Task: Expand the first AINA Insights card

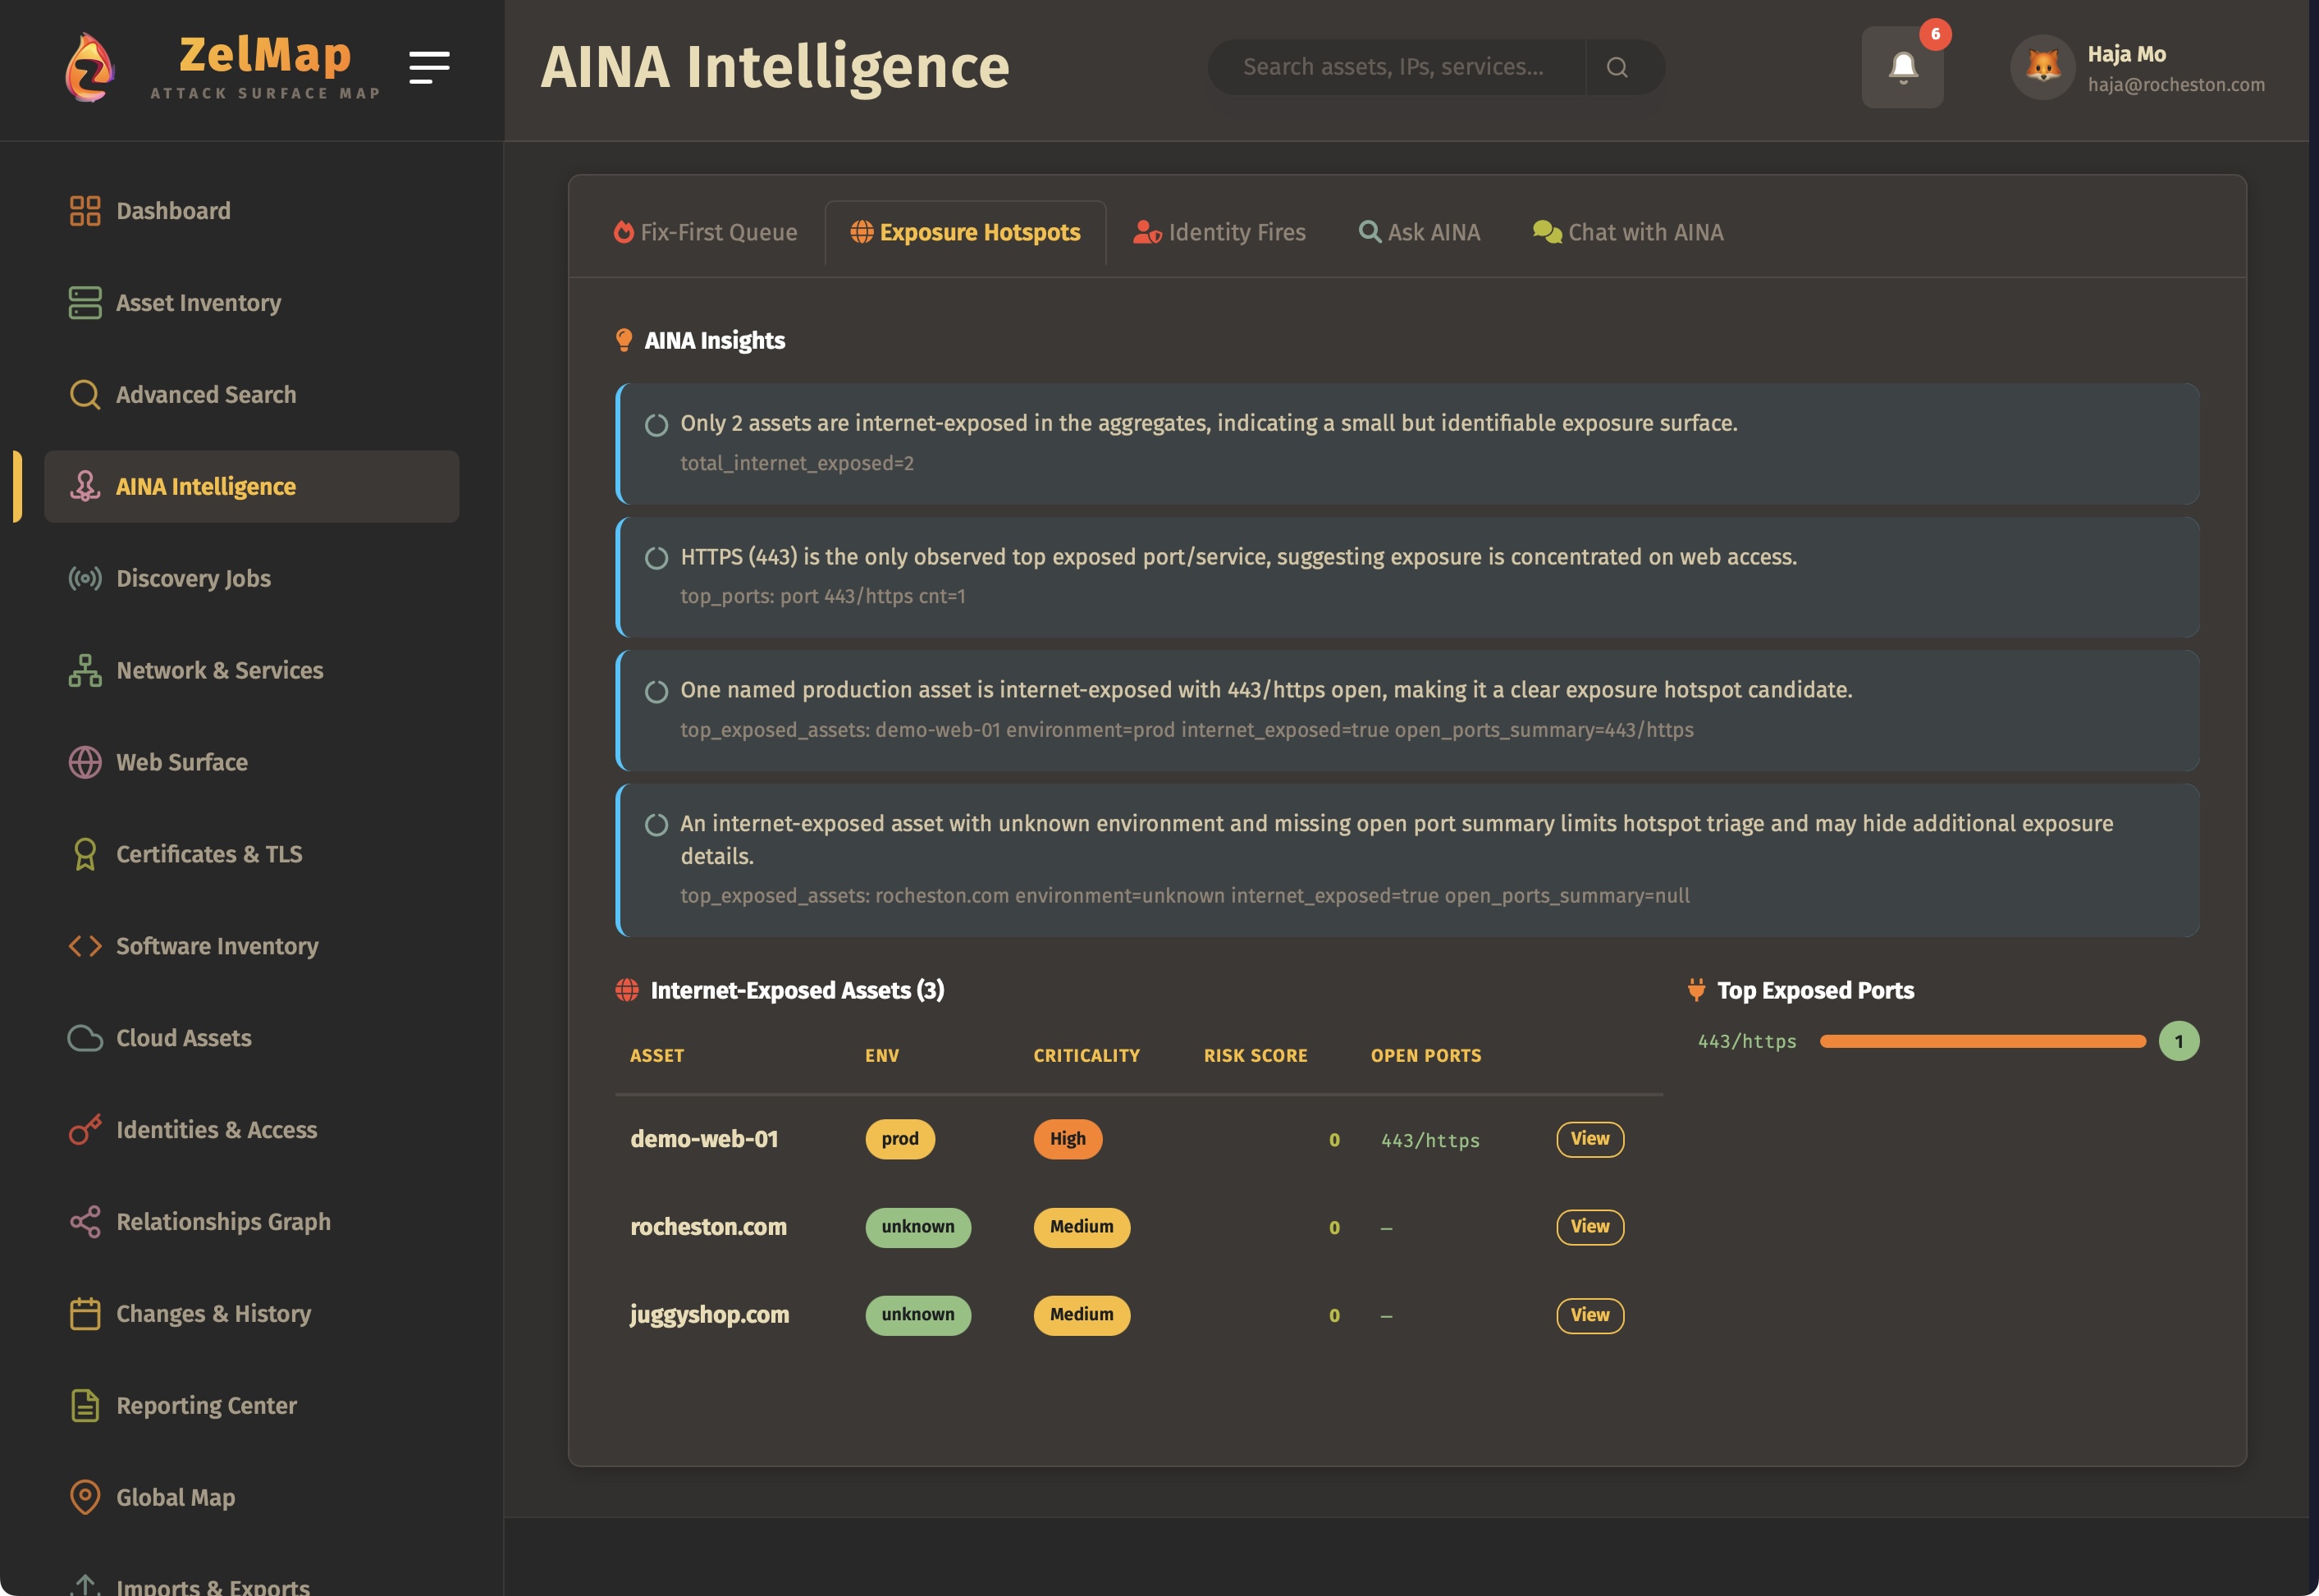Action: click(657, 425)
